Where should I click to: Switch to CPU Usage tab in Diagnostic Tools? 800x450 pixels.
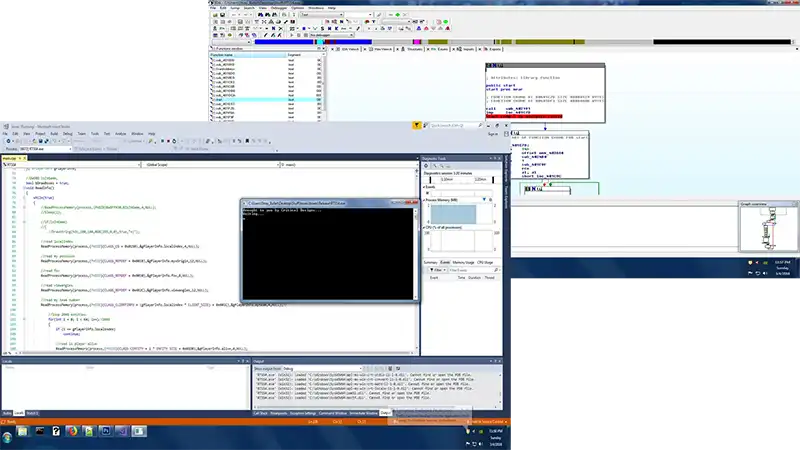tap(485, 262)
